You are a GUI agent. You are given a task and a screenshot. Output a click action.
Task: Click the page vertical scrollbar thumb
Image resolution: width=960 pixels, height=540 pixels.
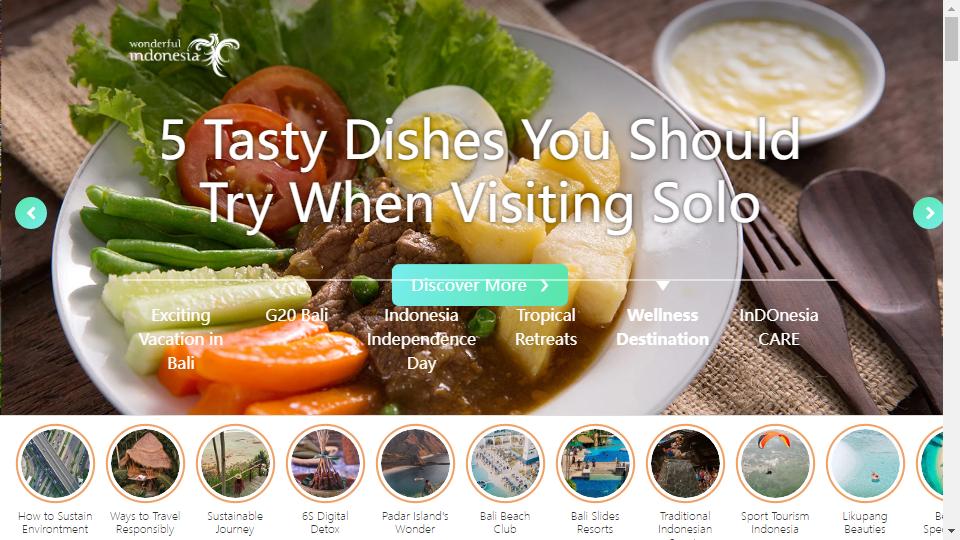[x=951, y=39]
